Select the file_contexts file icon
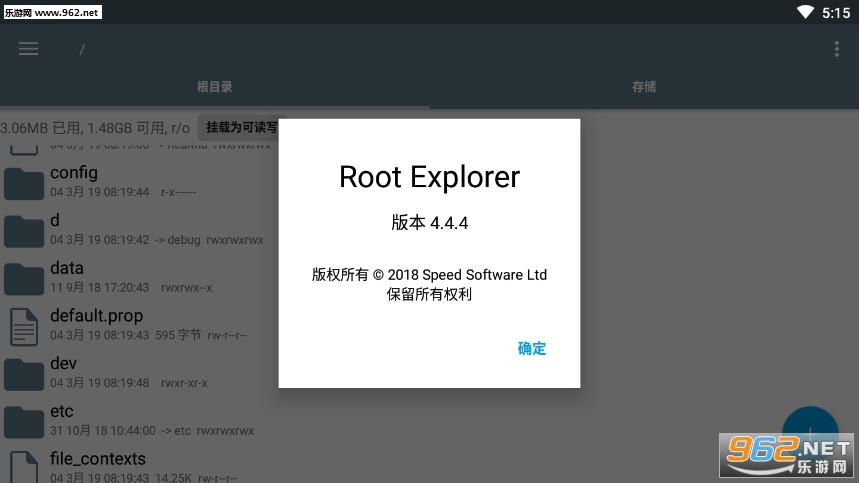859x483 pixels. point(24,467)
